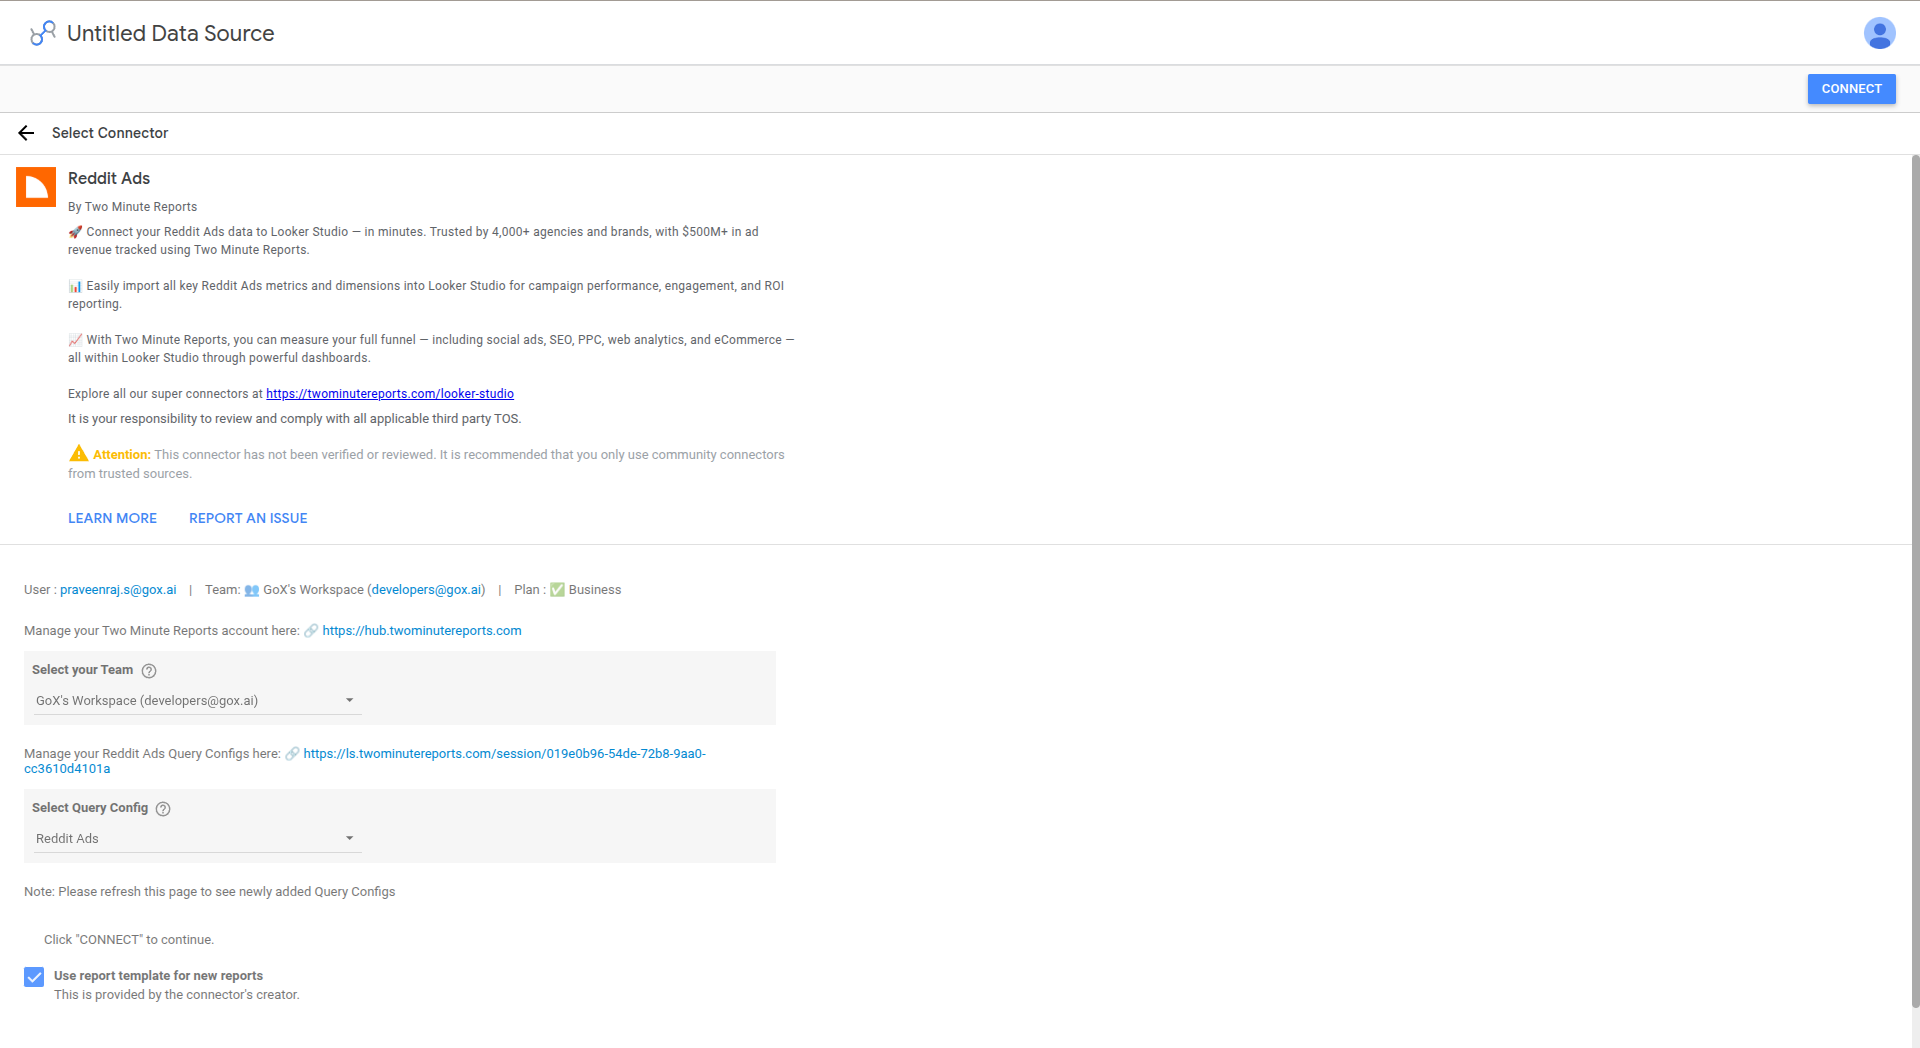Open the ls.twominutereports.com session link
1920x1048 pixels.
pos(365,761)
